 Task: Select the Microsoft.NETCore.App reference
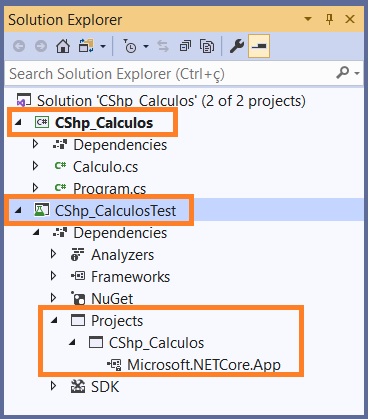(204, 365)
